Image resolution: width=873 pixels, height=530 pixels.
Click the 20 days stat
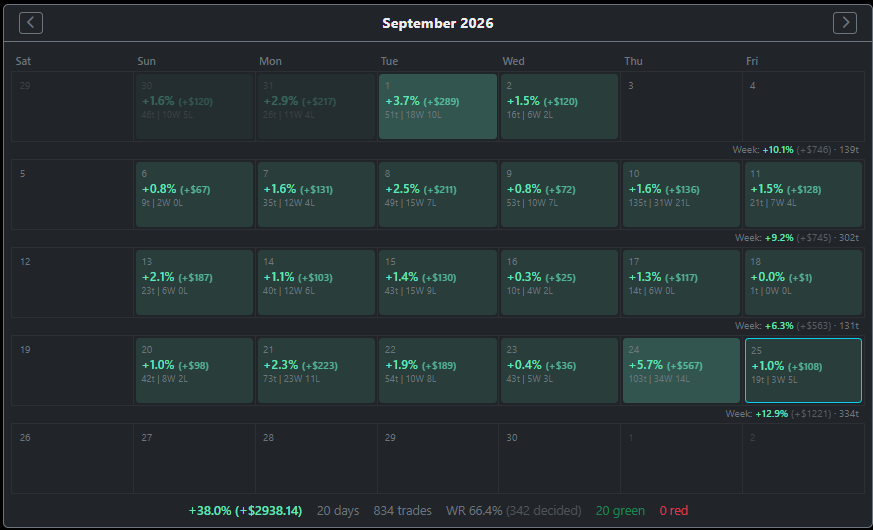(338, 511)
